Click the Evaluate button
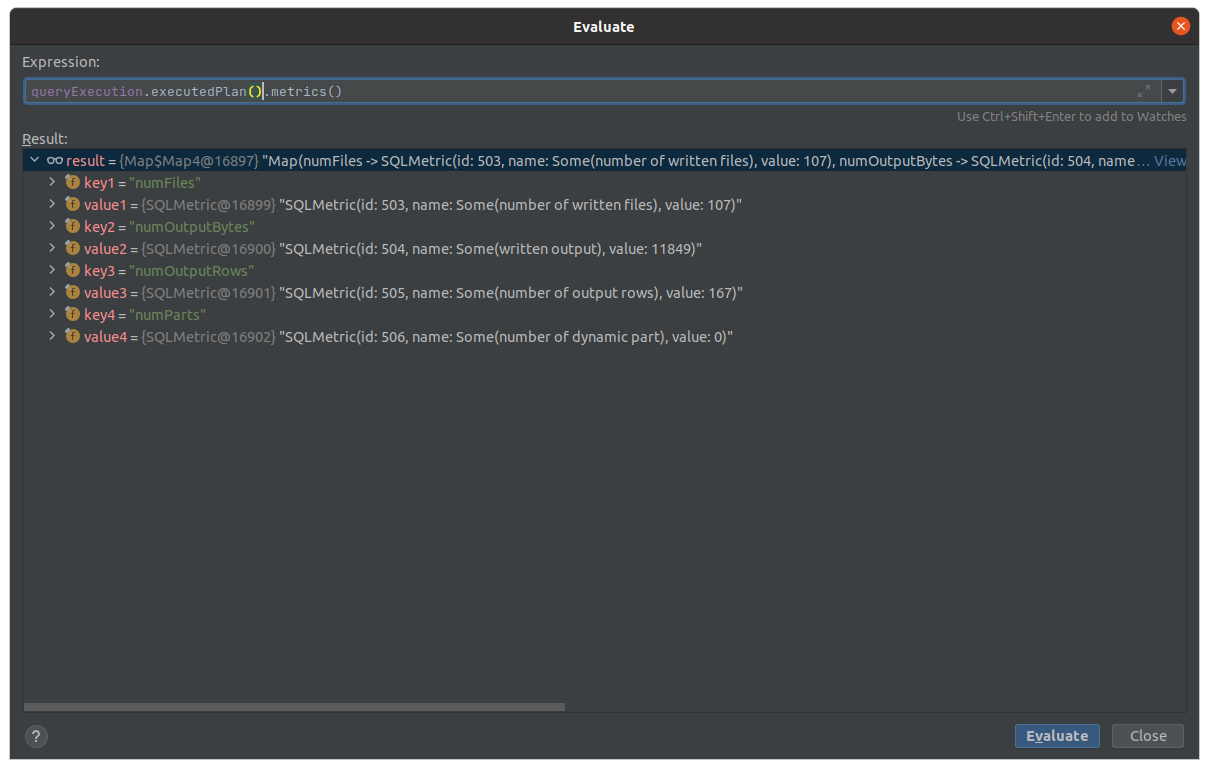1209x769 pixels. [1057, 736]
